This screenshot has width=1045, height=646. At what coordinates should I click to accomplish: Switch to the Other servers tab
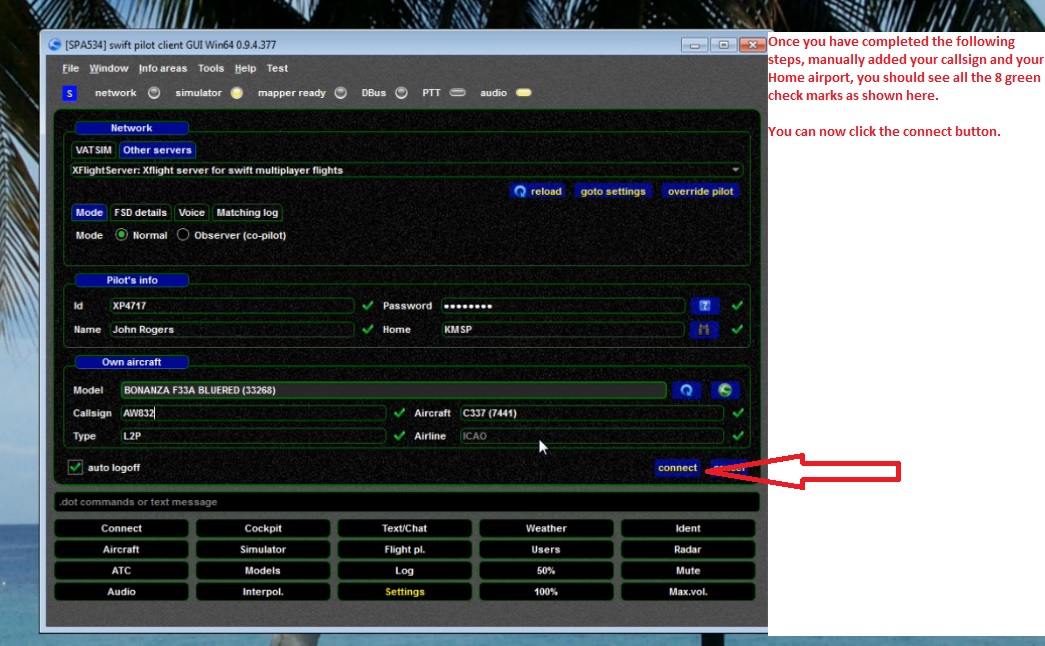(157, 151)
